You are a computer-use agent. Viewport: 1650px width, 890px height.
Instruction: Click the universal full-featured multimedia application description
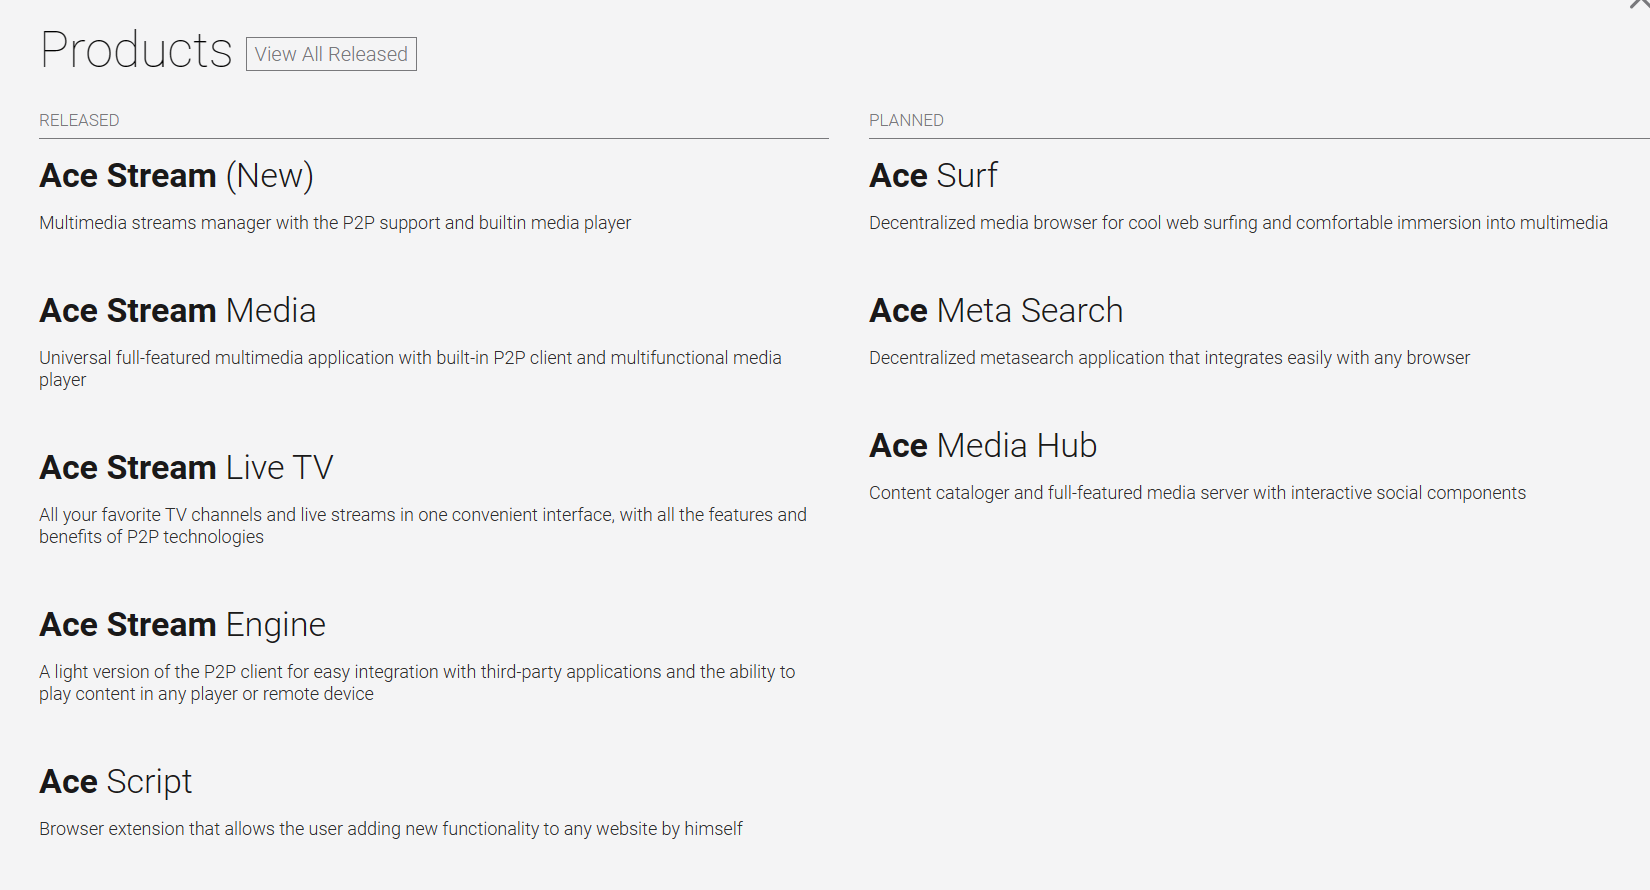click(410, 358)
